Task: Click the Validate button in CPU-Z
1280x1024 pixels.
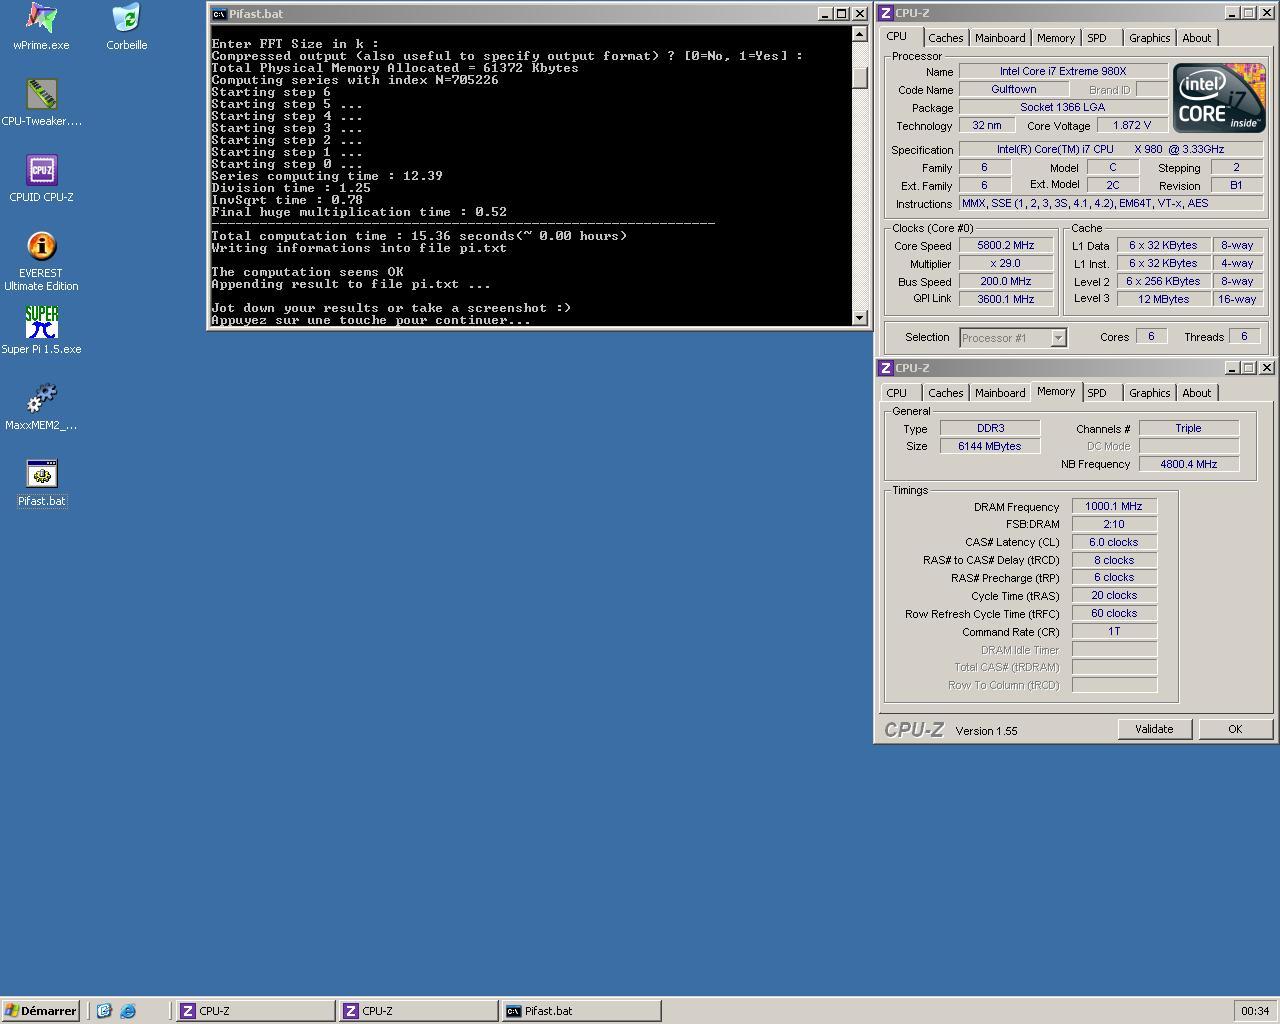Action: (x=1154, y=729)
